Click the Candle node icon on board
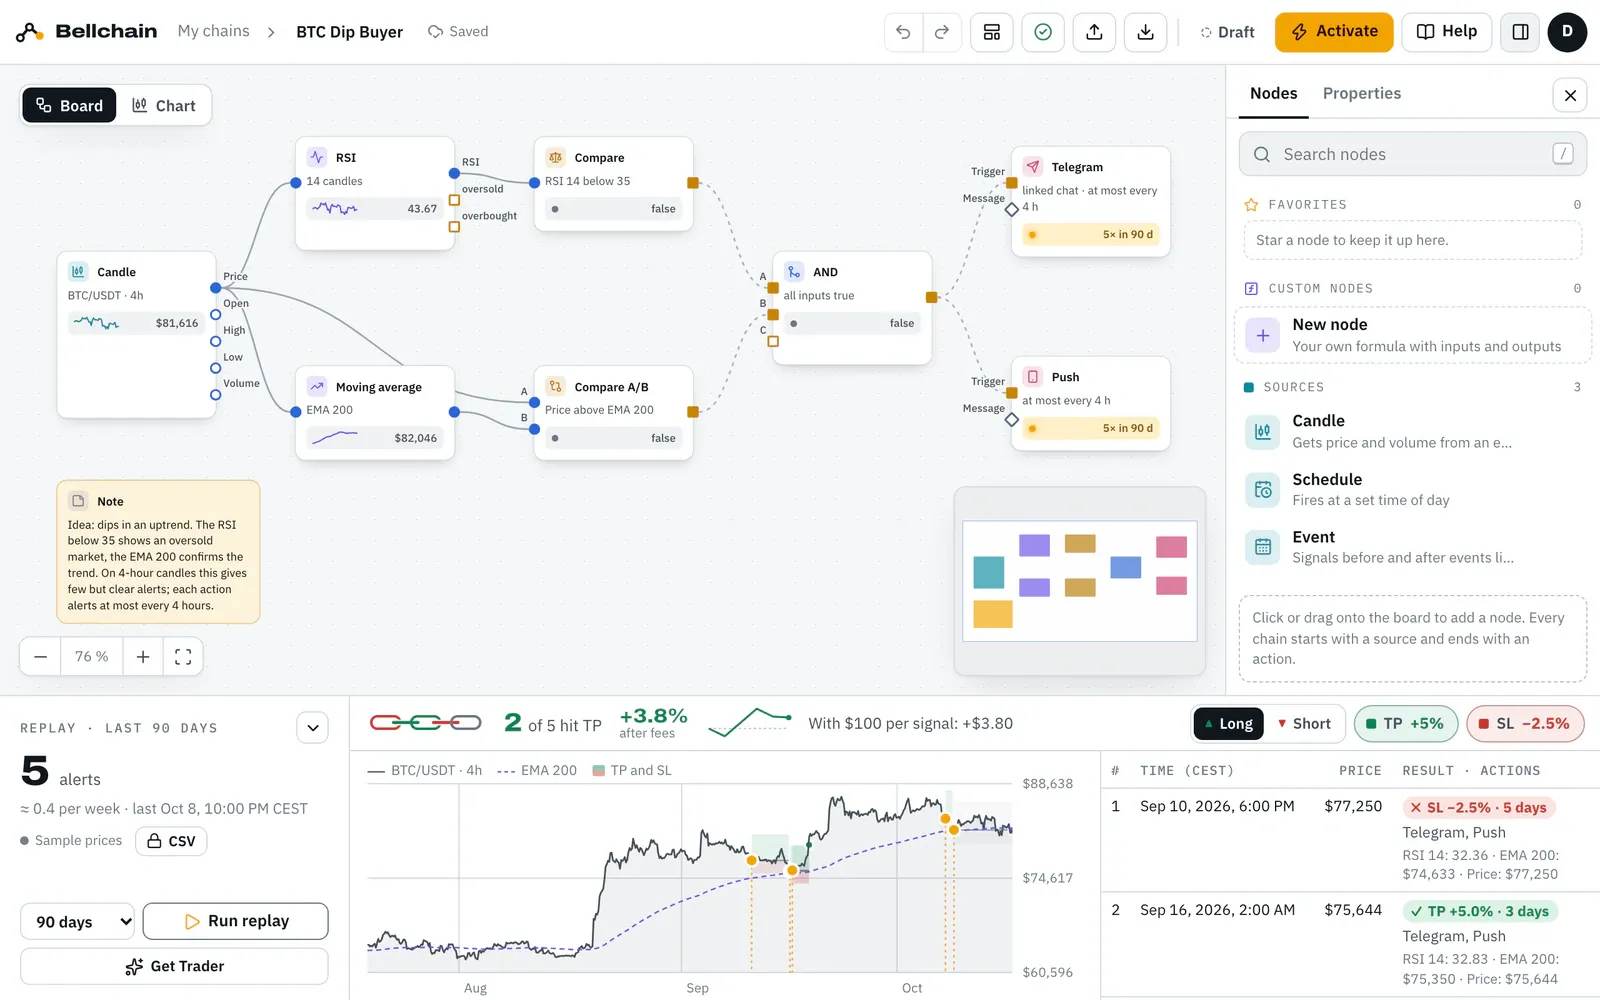 [x=78, y=271]
